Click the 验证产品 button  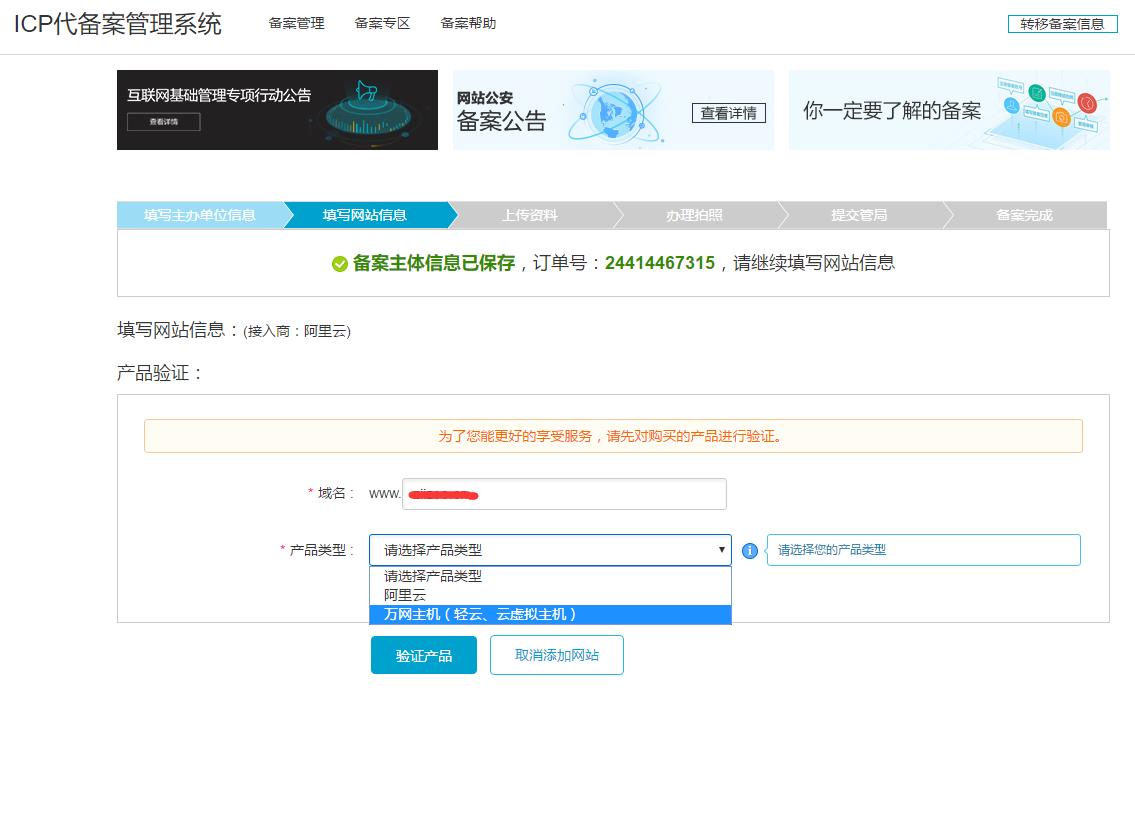tap(423, 655)
